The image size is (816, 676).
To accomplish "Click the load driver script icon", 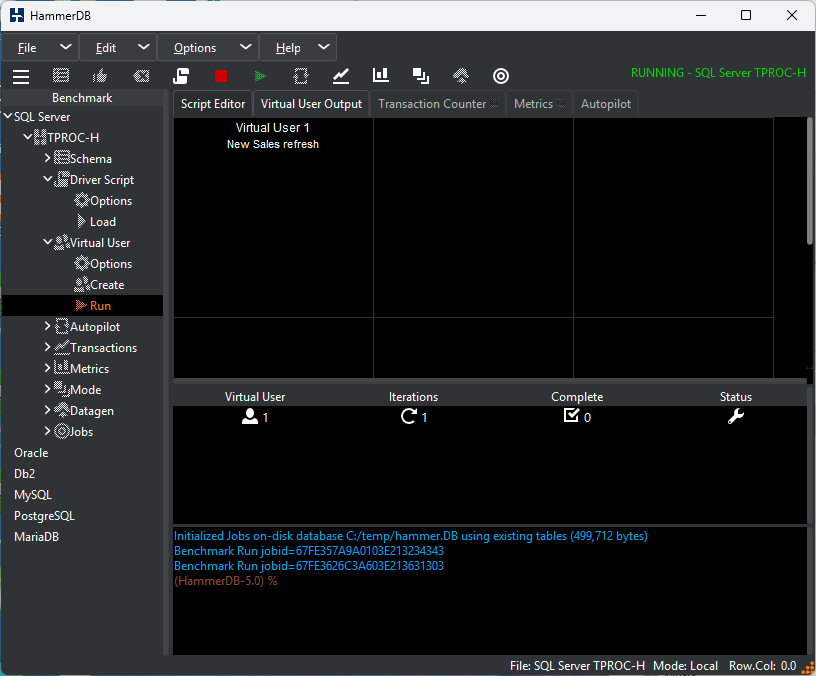I will [x=181, y=76].
